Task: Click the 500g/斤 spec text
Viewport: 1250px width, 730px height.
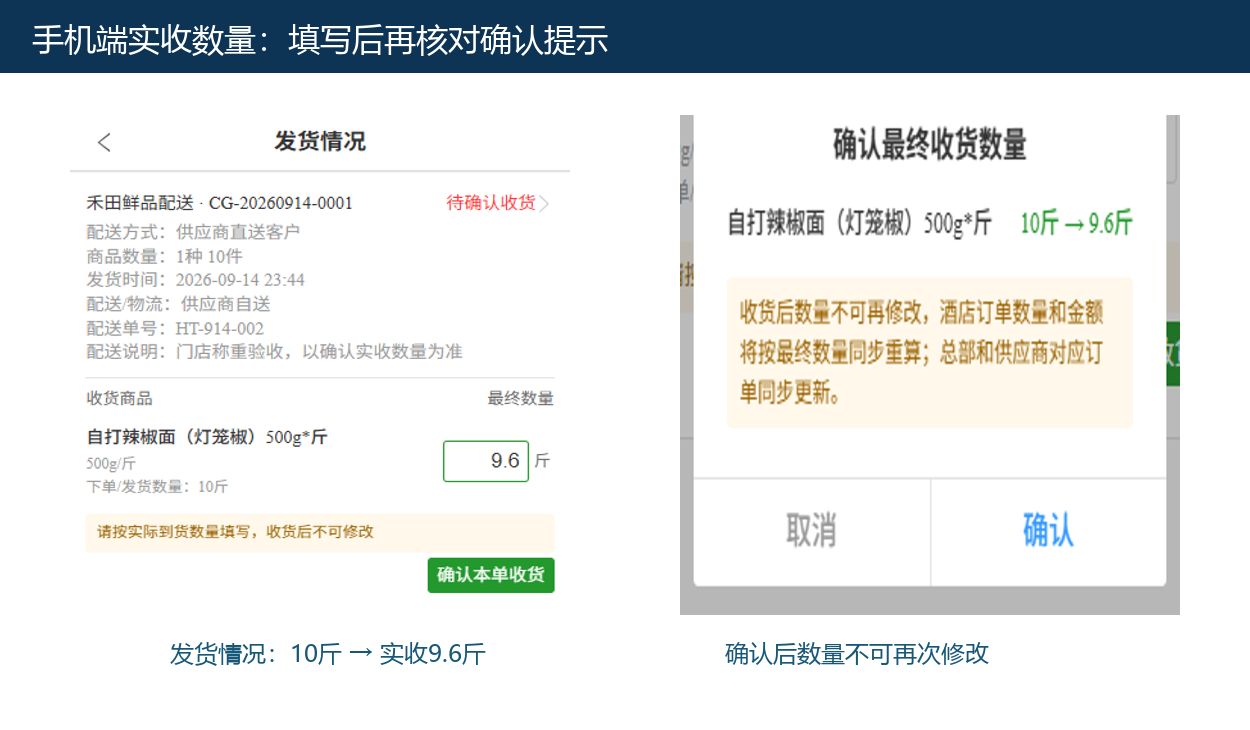Action: pos(111,464)
